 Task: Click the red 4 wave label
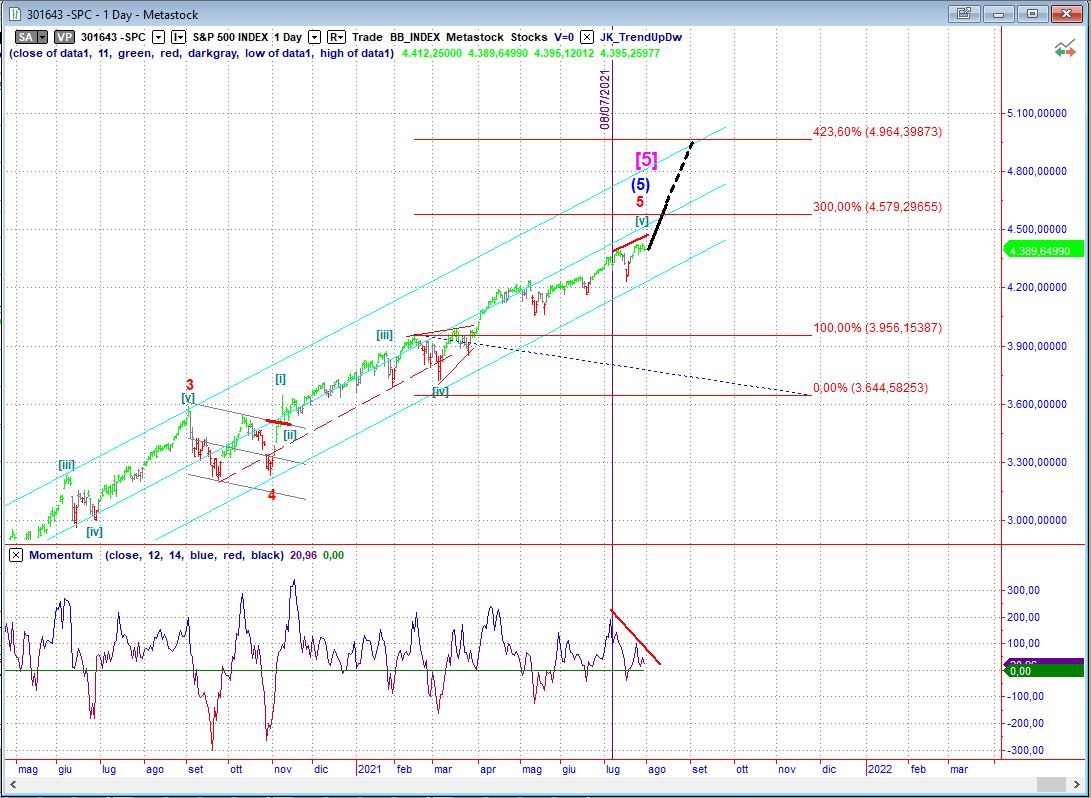272,495
